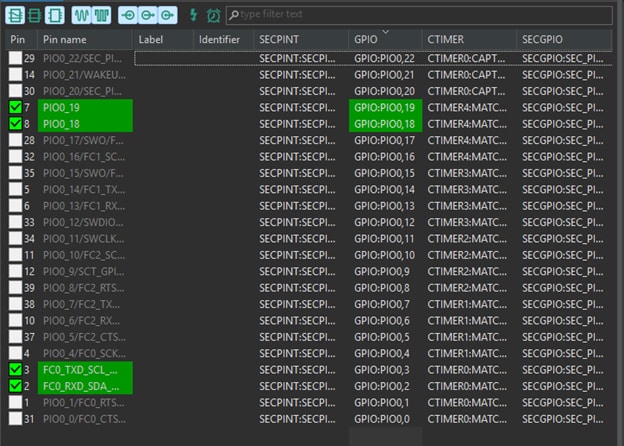Image resolution: width=624 pixels, height=446 pixels.
Task: Click the lightning bolt power icon
Action: pos(193,15)
